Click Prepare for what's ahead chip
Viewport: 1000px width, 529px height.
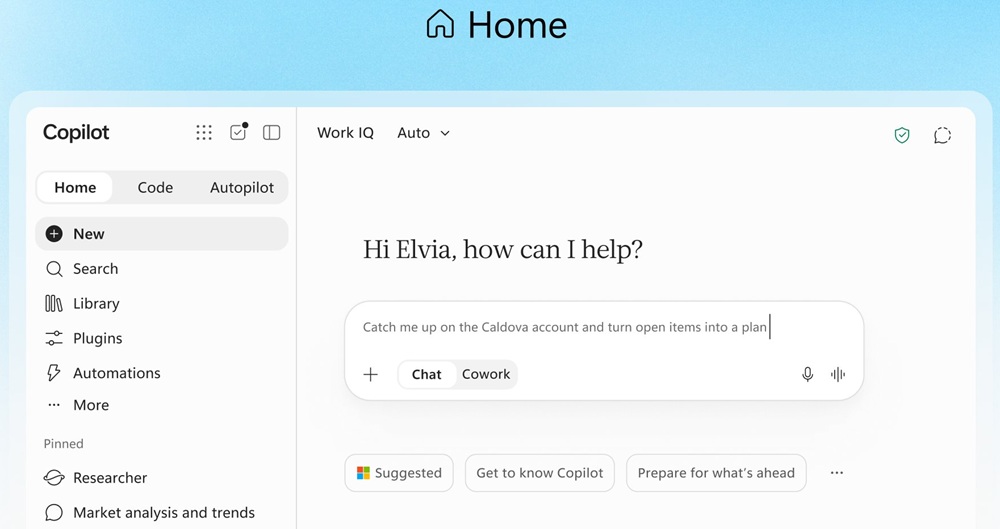coord(716,473)
